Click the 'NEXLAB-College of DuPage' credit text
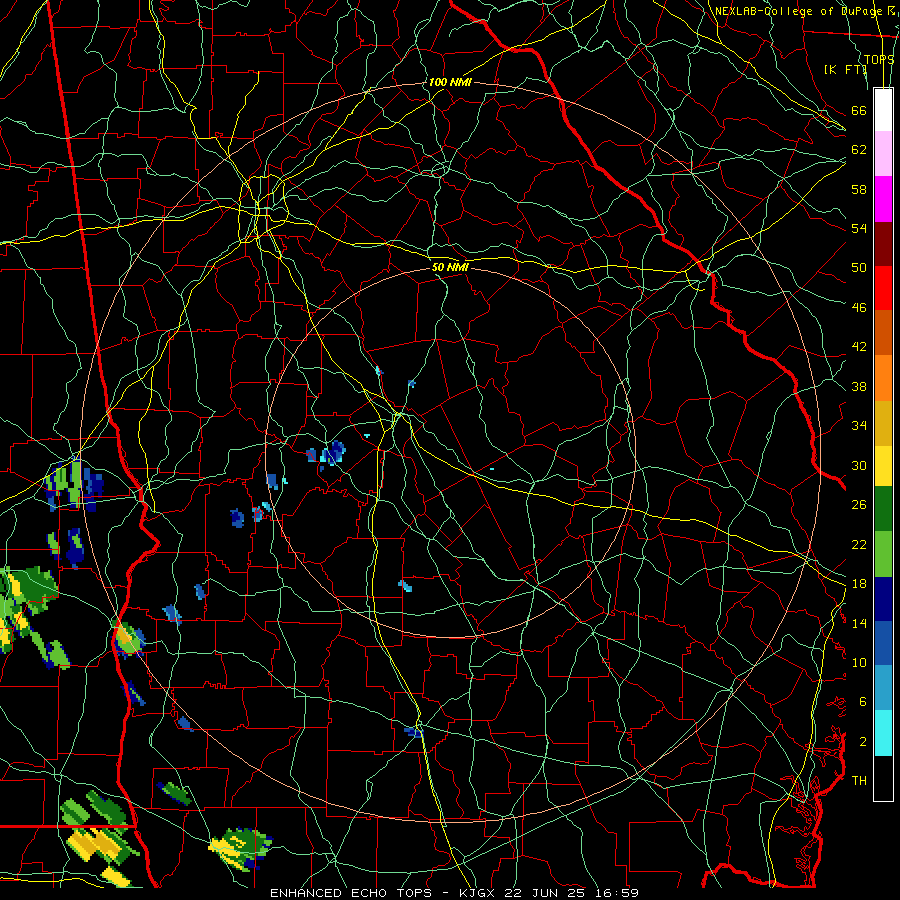Image resolution: width=900 pixels, height=900 pixels. point(798,11)
